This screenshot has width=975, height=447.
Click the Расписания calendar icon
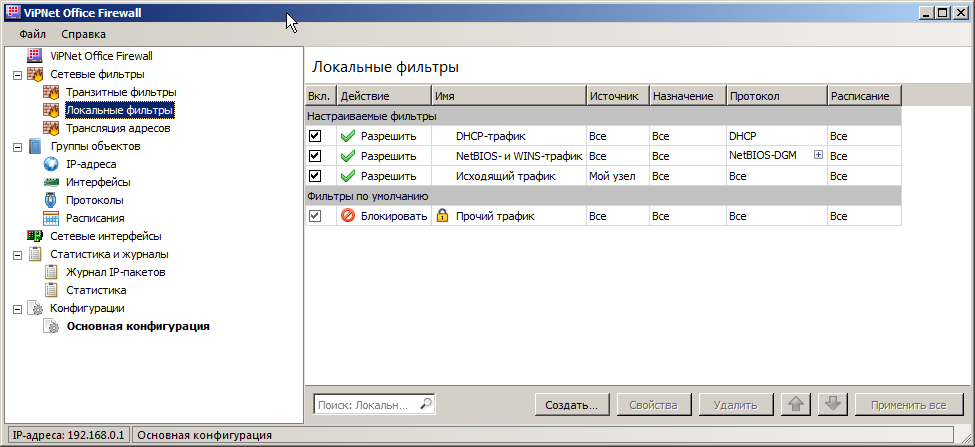(x=51, y=218)
